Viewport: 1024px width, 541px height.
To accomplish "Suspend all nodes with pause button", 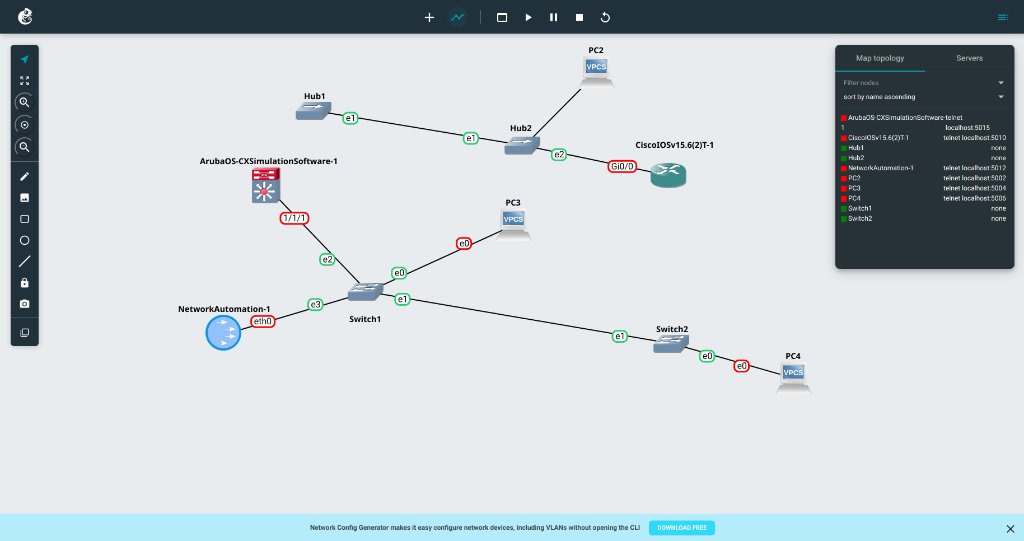I will [x=554, y=18].
